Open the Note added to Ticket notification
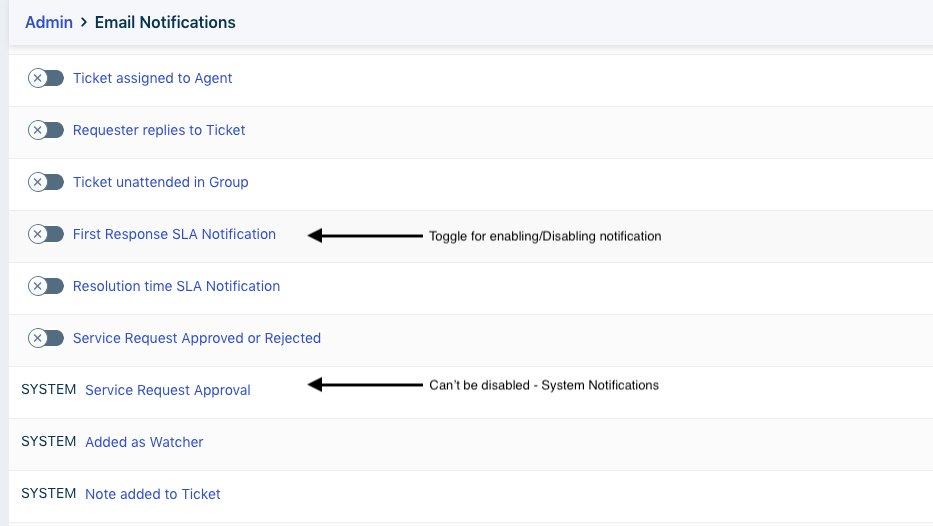 coord(153,494)
